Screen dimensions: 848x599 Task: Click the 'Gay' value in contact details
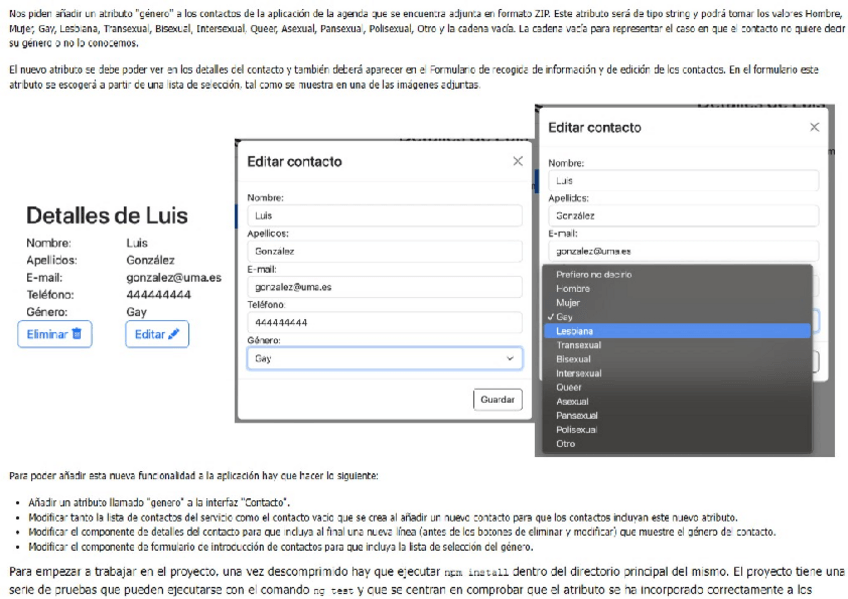pyautogui.click(x=136, y=312)
